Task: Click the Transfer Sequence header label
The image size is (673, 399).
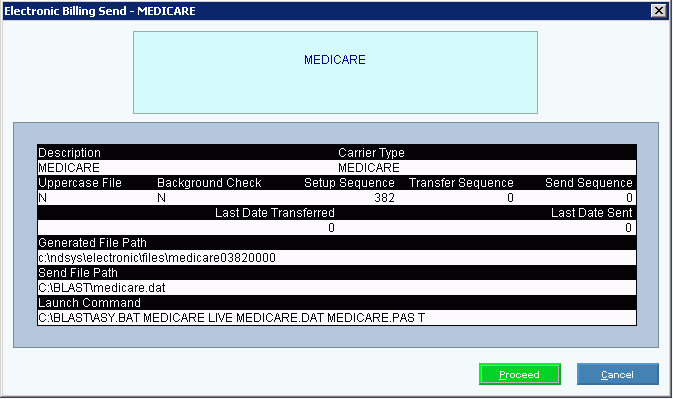Action: (461, 183)
